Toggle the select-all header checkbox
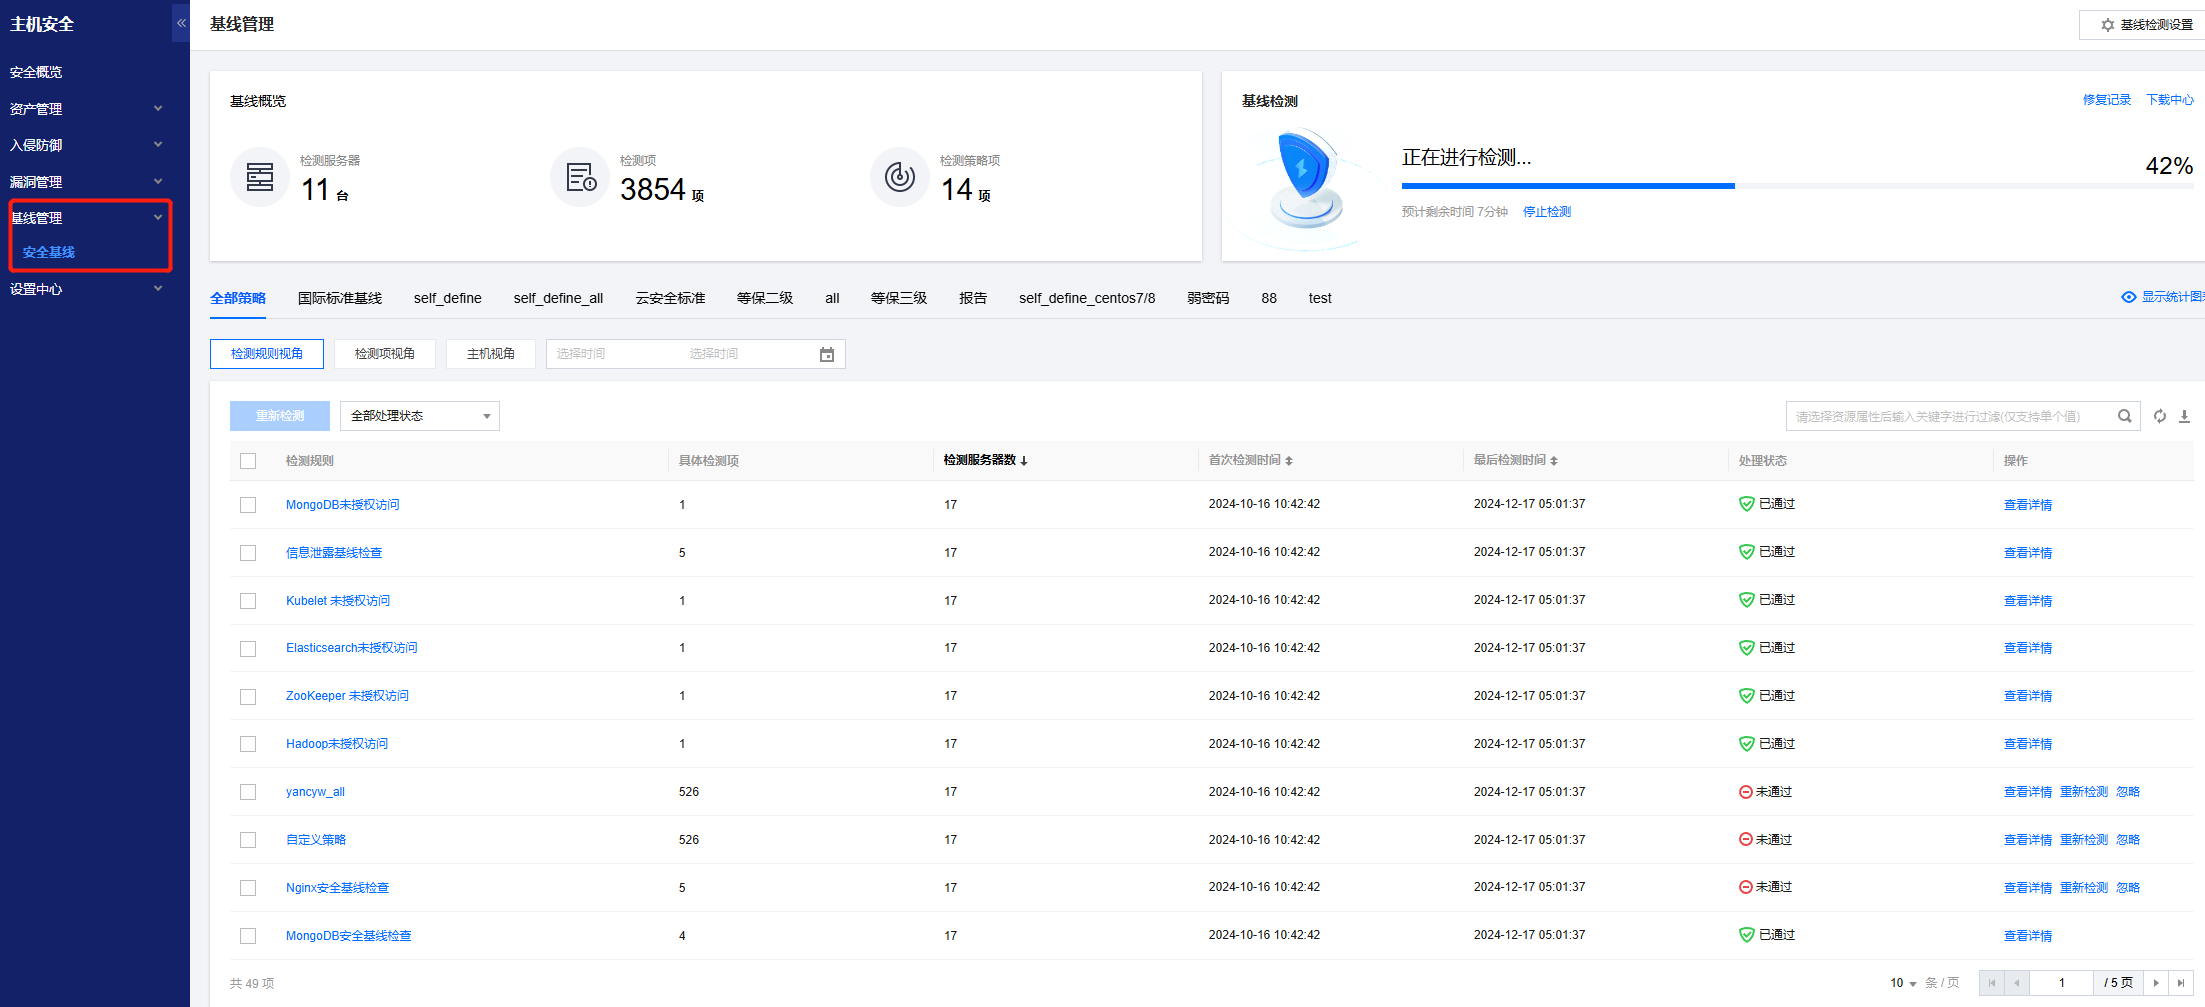 click(x=248, y=461)
